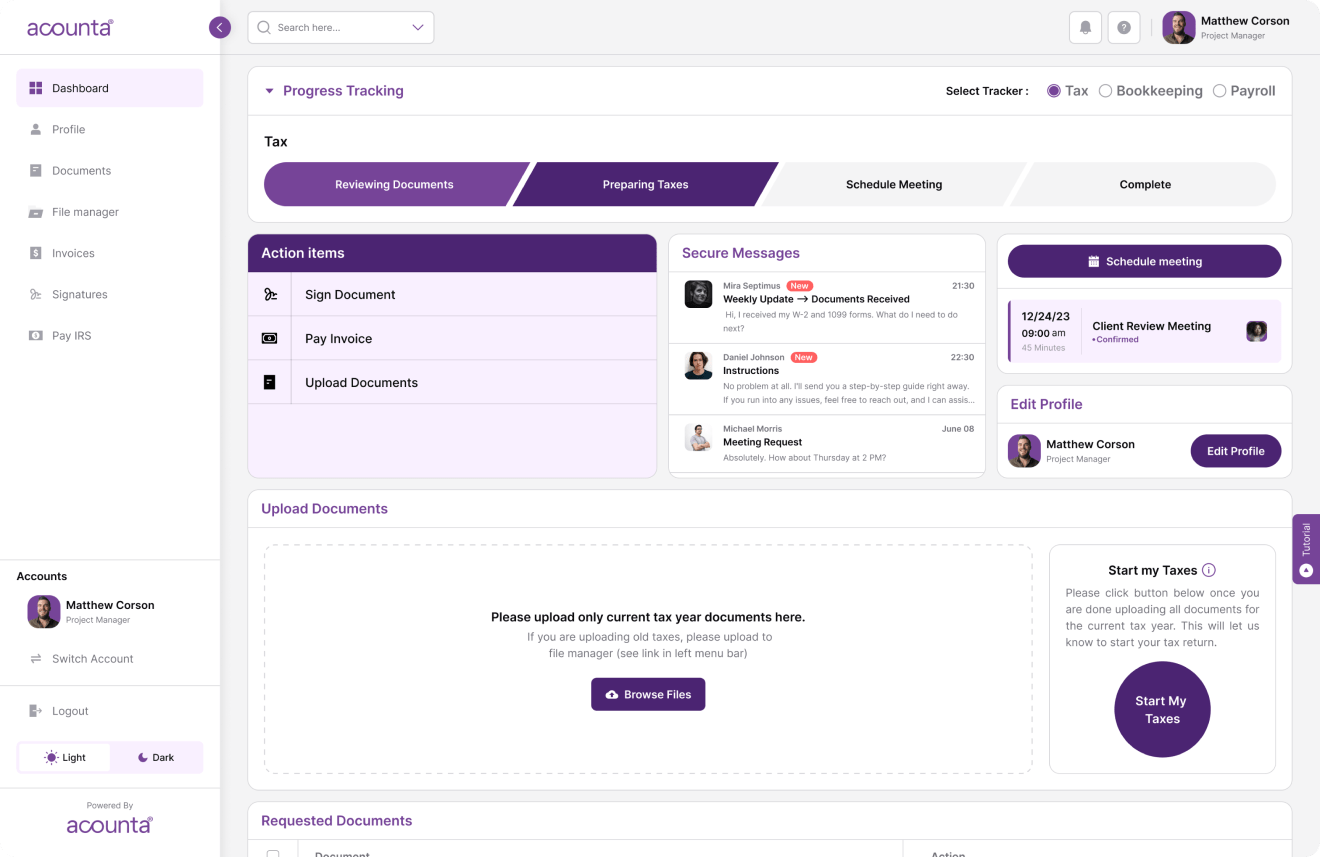The image size is (1320, 857).
Task: Click the Signatures icon in sidebar
Action: pyautogui.click(x=36, y=294)
